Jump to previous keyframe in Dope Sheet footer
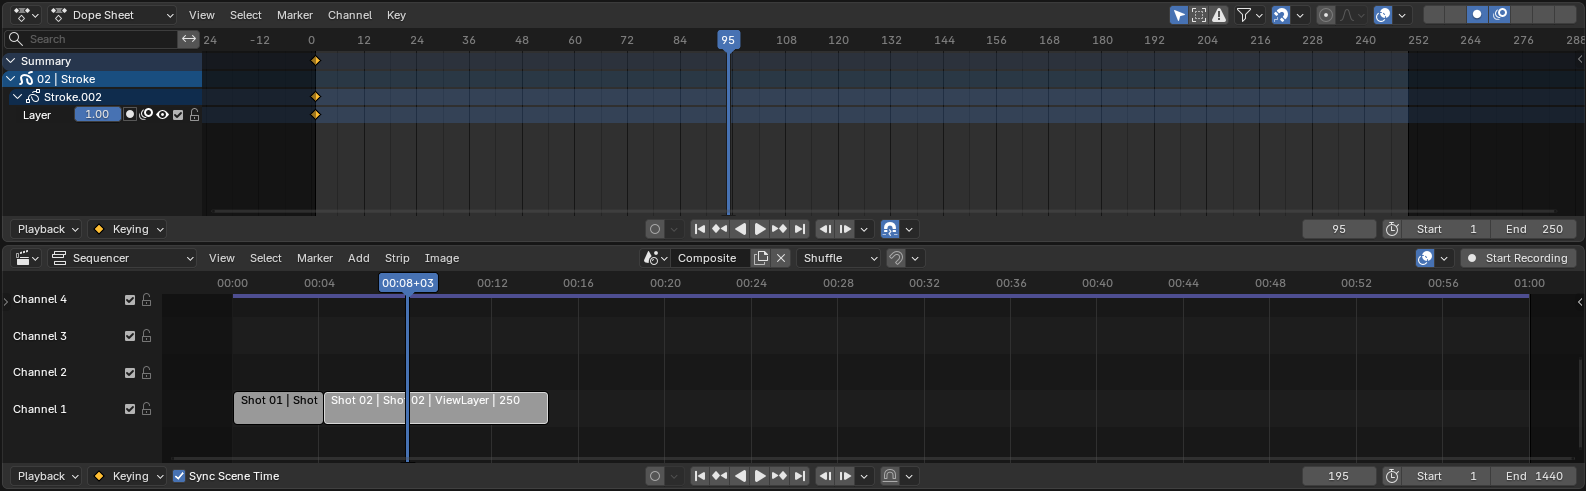This screenshot has width=1586, height=491. tap(719, 229)
